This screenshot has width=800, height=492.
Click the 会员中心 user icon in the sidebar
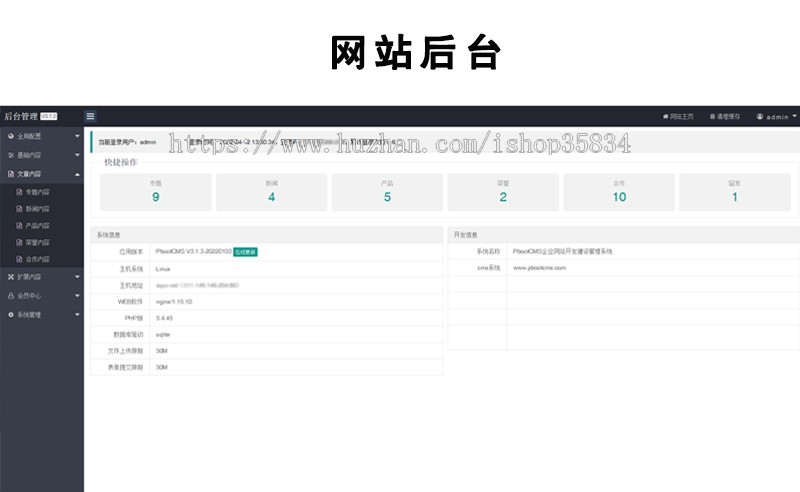click(x=11, y=296)
